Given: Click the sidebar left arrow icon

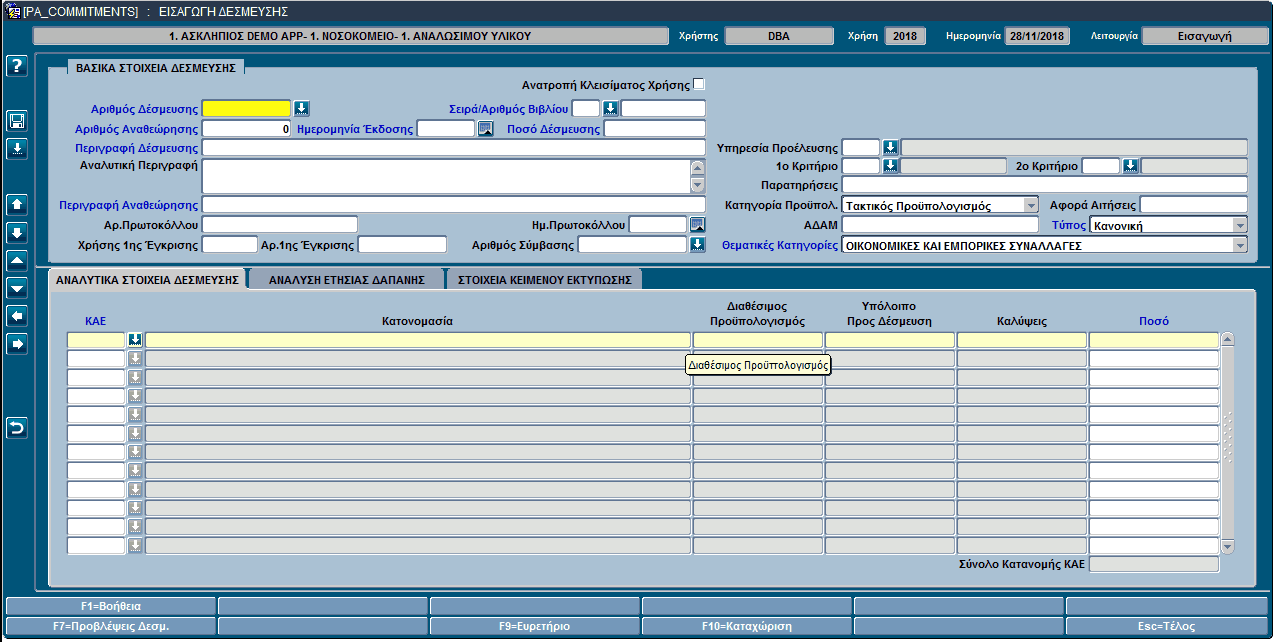Looking at the screenshot, I should click(x=16, y=316).
